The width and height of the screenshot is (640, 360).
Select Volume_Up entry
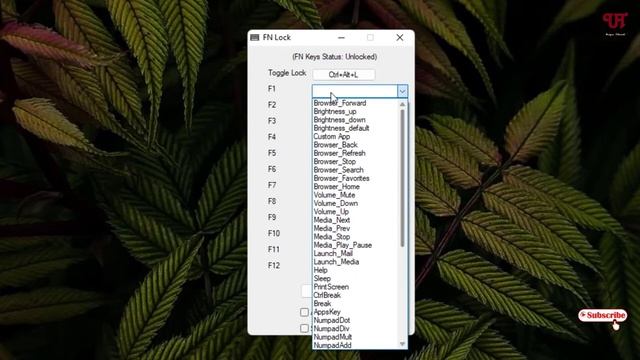click(x=331, y=212)
